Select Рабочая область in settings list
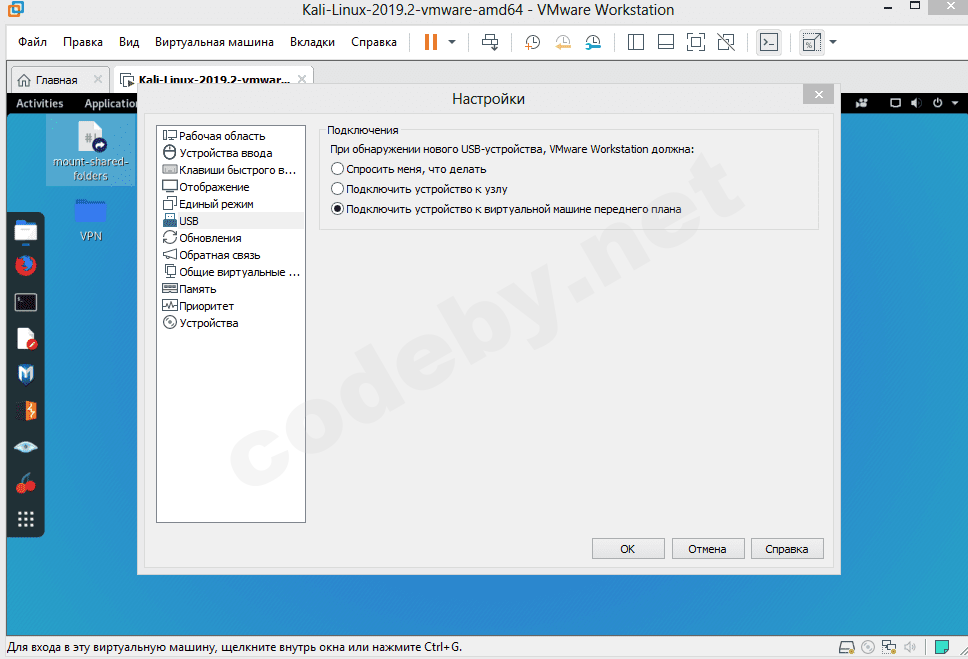The image size is (968, 659). pyautogui.click(x=231, y=136)
